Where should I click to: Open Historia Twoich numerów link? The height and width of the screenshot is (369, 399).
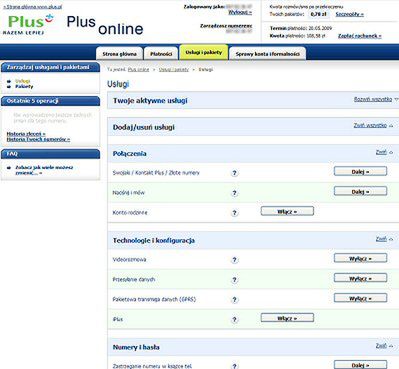pyautogui.click(x=38, y=139)
